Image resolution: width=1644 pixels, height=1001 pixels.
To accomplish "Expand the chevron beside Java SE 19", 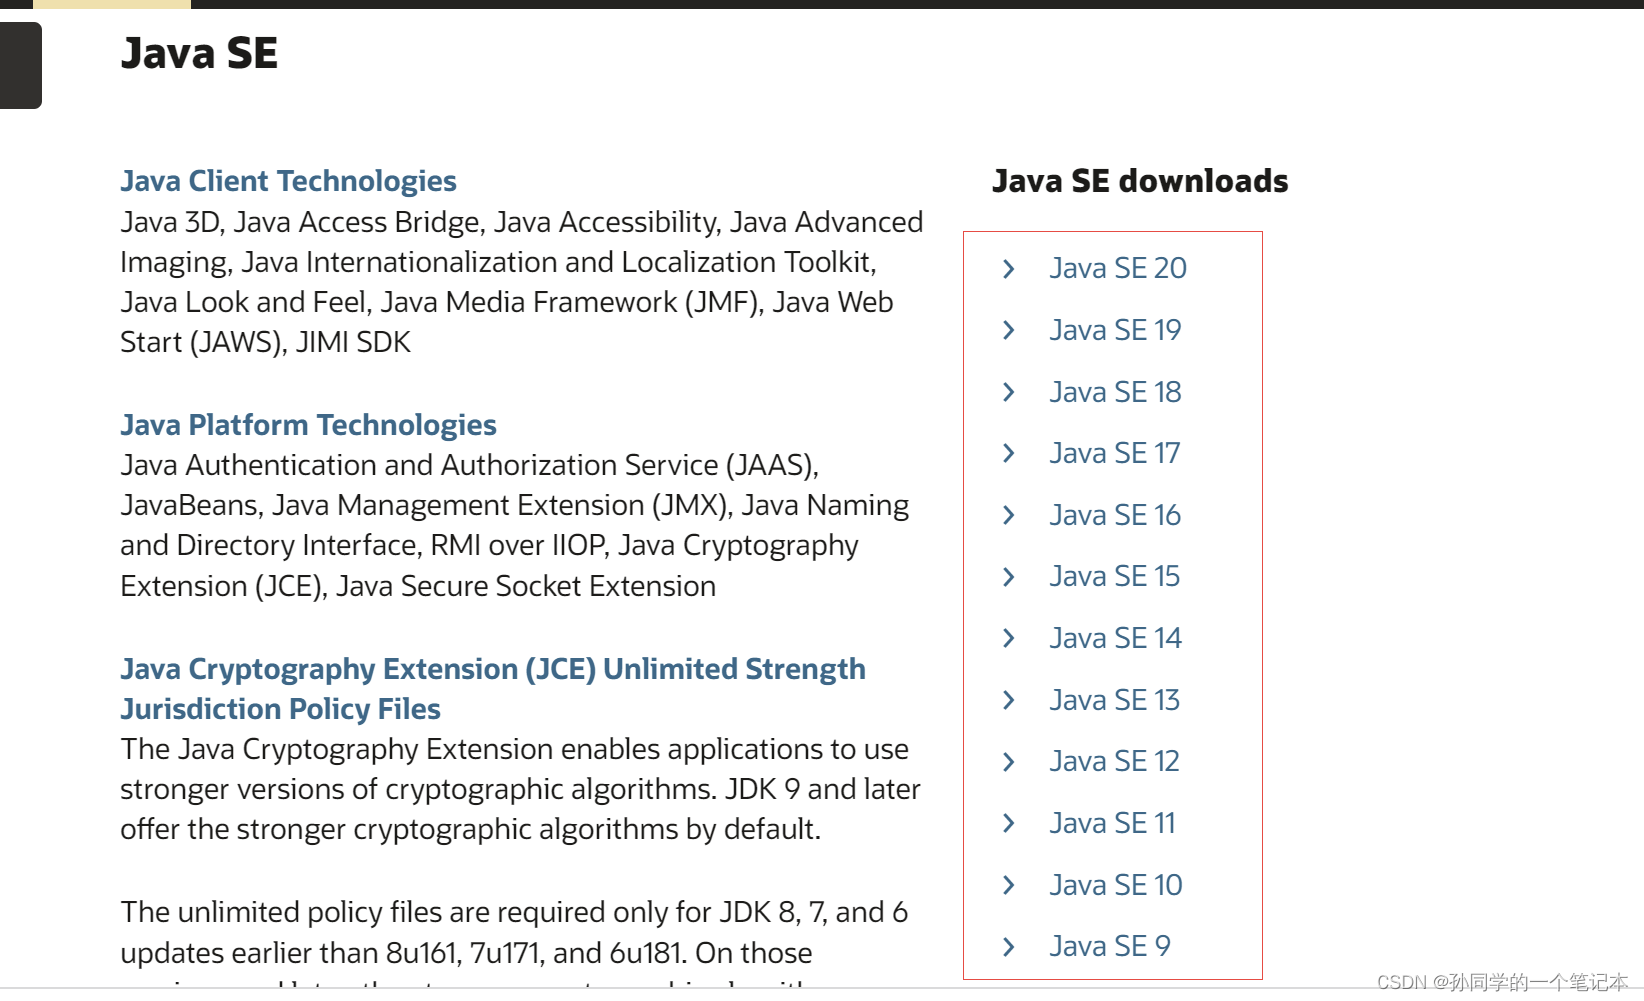I will (1009, 330).
